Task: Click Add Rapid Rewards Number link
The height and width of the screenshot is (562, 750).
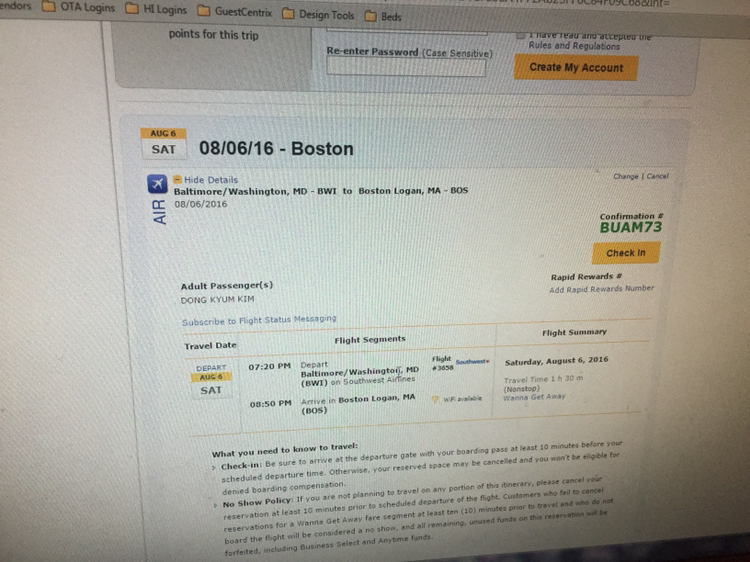Action: (602, 289)
